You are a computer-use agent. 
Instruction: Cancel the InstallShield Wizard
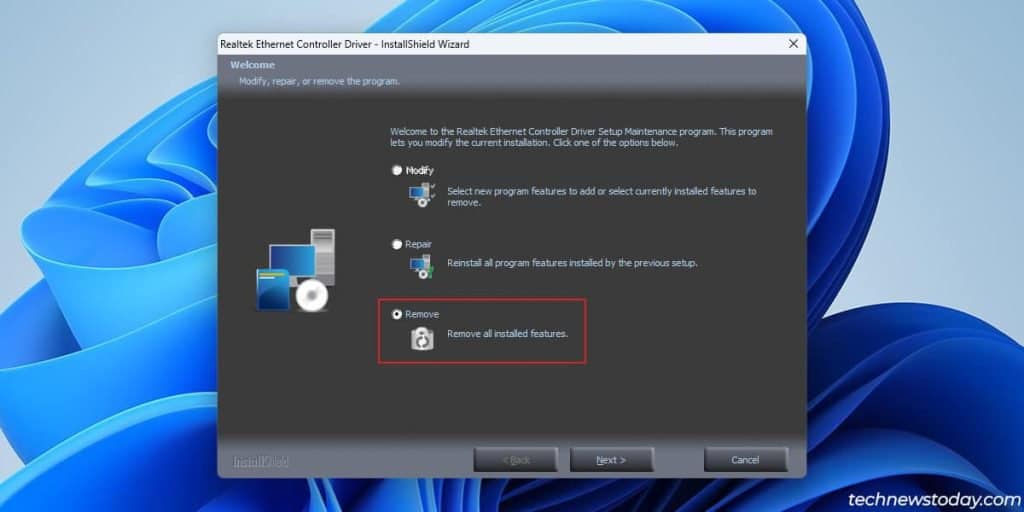point(745,460)
